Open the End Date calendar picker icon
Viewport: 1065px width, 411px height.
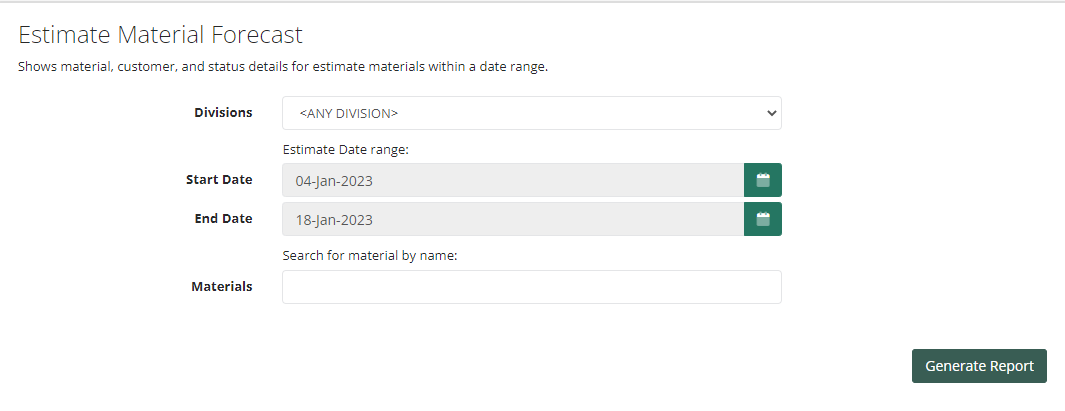(763, 219)
